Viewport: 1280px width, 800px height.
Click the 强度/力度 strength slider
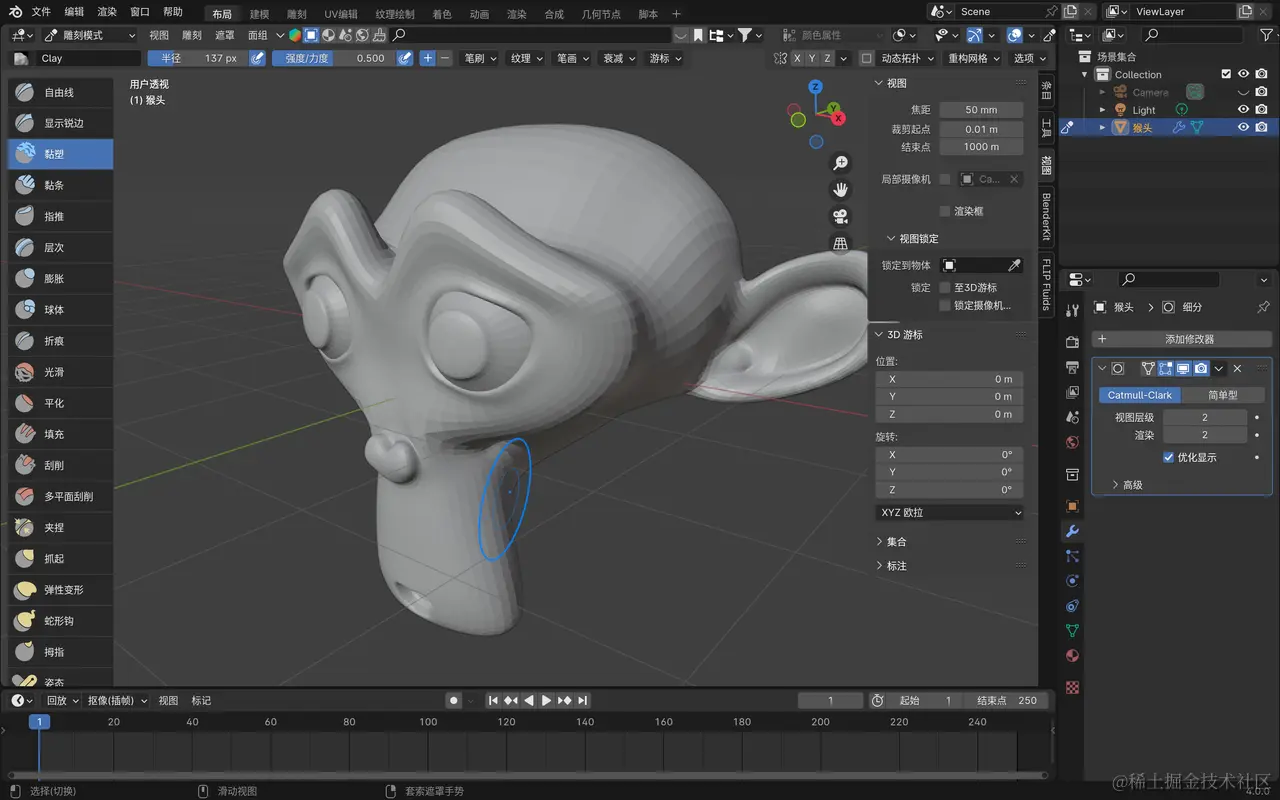click(334, 58)
